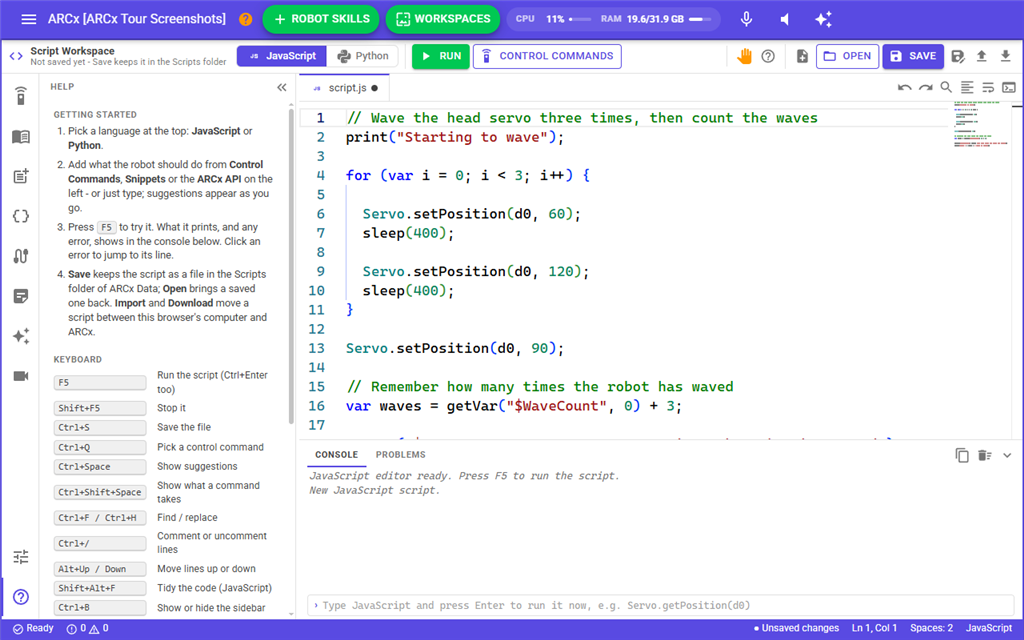The width and height of the screenshot is (1024, 640).
Task: Click Ln 1, Col 1 status entry
Action: (874, 628)
